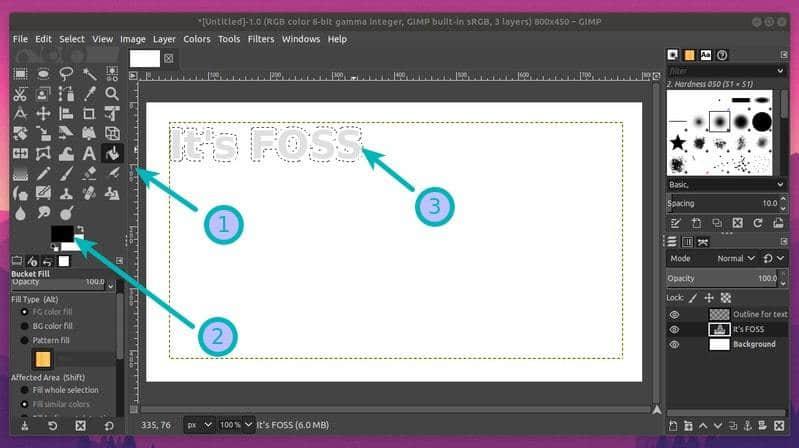The image size is (799, 448).
Task: Select the Bucket Fill tool
Action: click(x=112, y=153)
